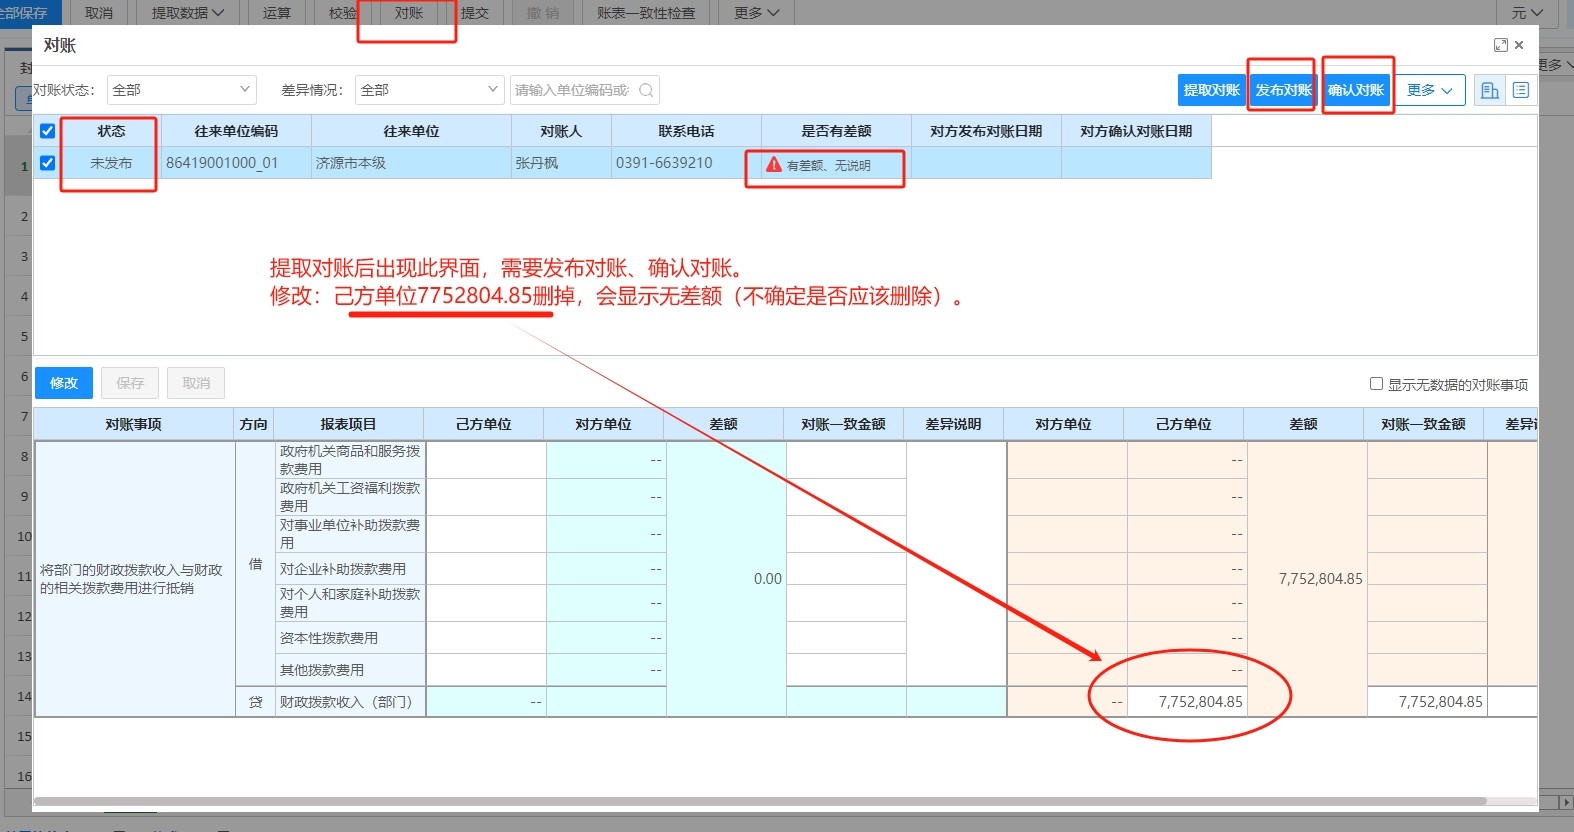The height and width of the screenshot is (832, 1574).
Task: Open the 对账状态 dropdown
Action: 181,90
